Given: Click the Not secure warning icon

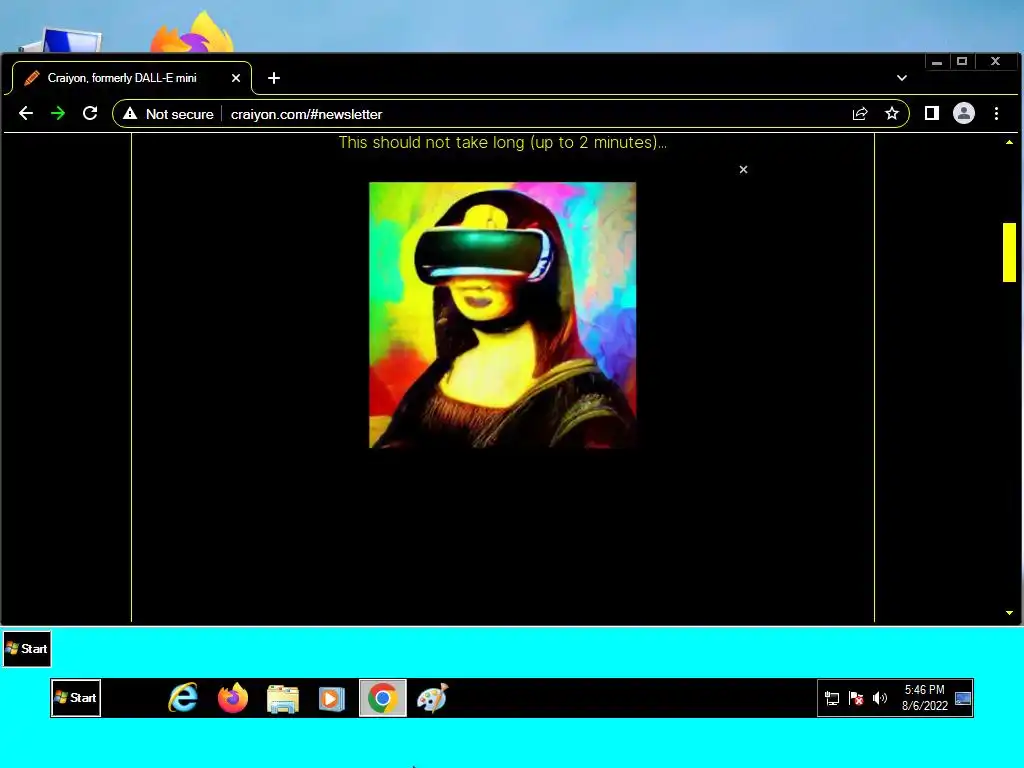Looking at the screenshot, I should (x=131, y=114).
